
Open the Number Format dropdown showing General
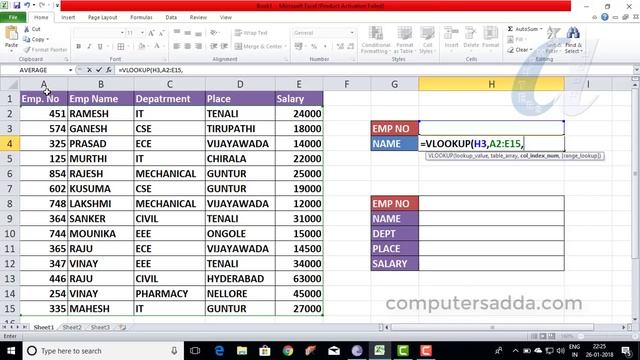coord(351,33)
